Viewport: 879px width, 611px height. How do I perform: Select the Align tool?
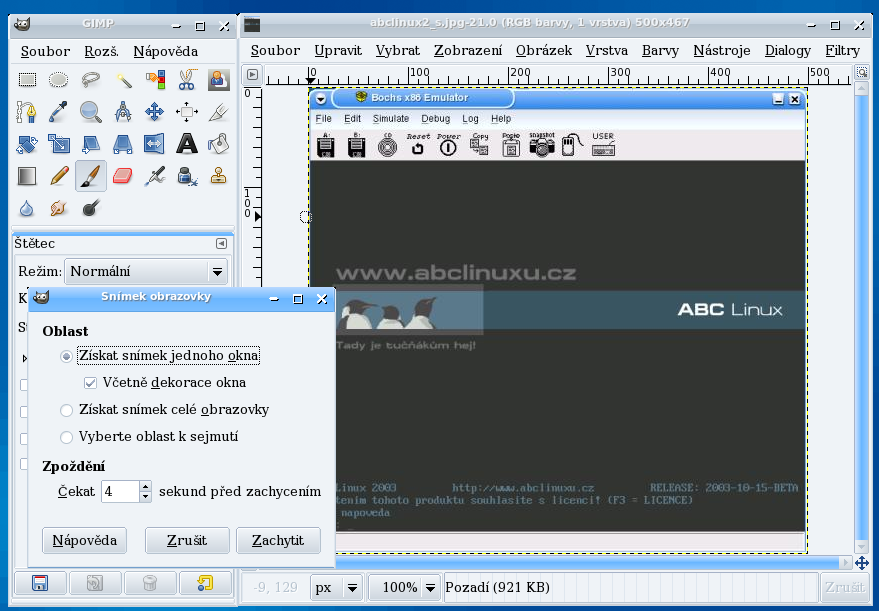[187, 112]
